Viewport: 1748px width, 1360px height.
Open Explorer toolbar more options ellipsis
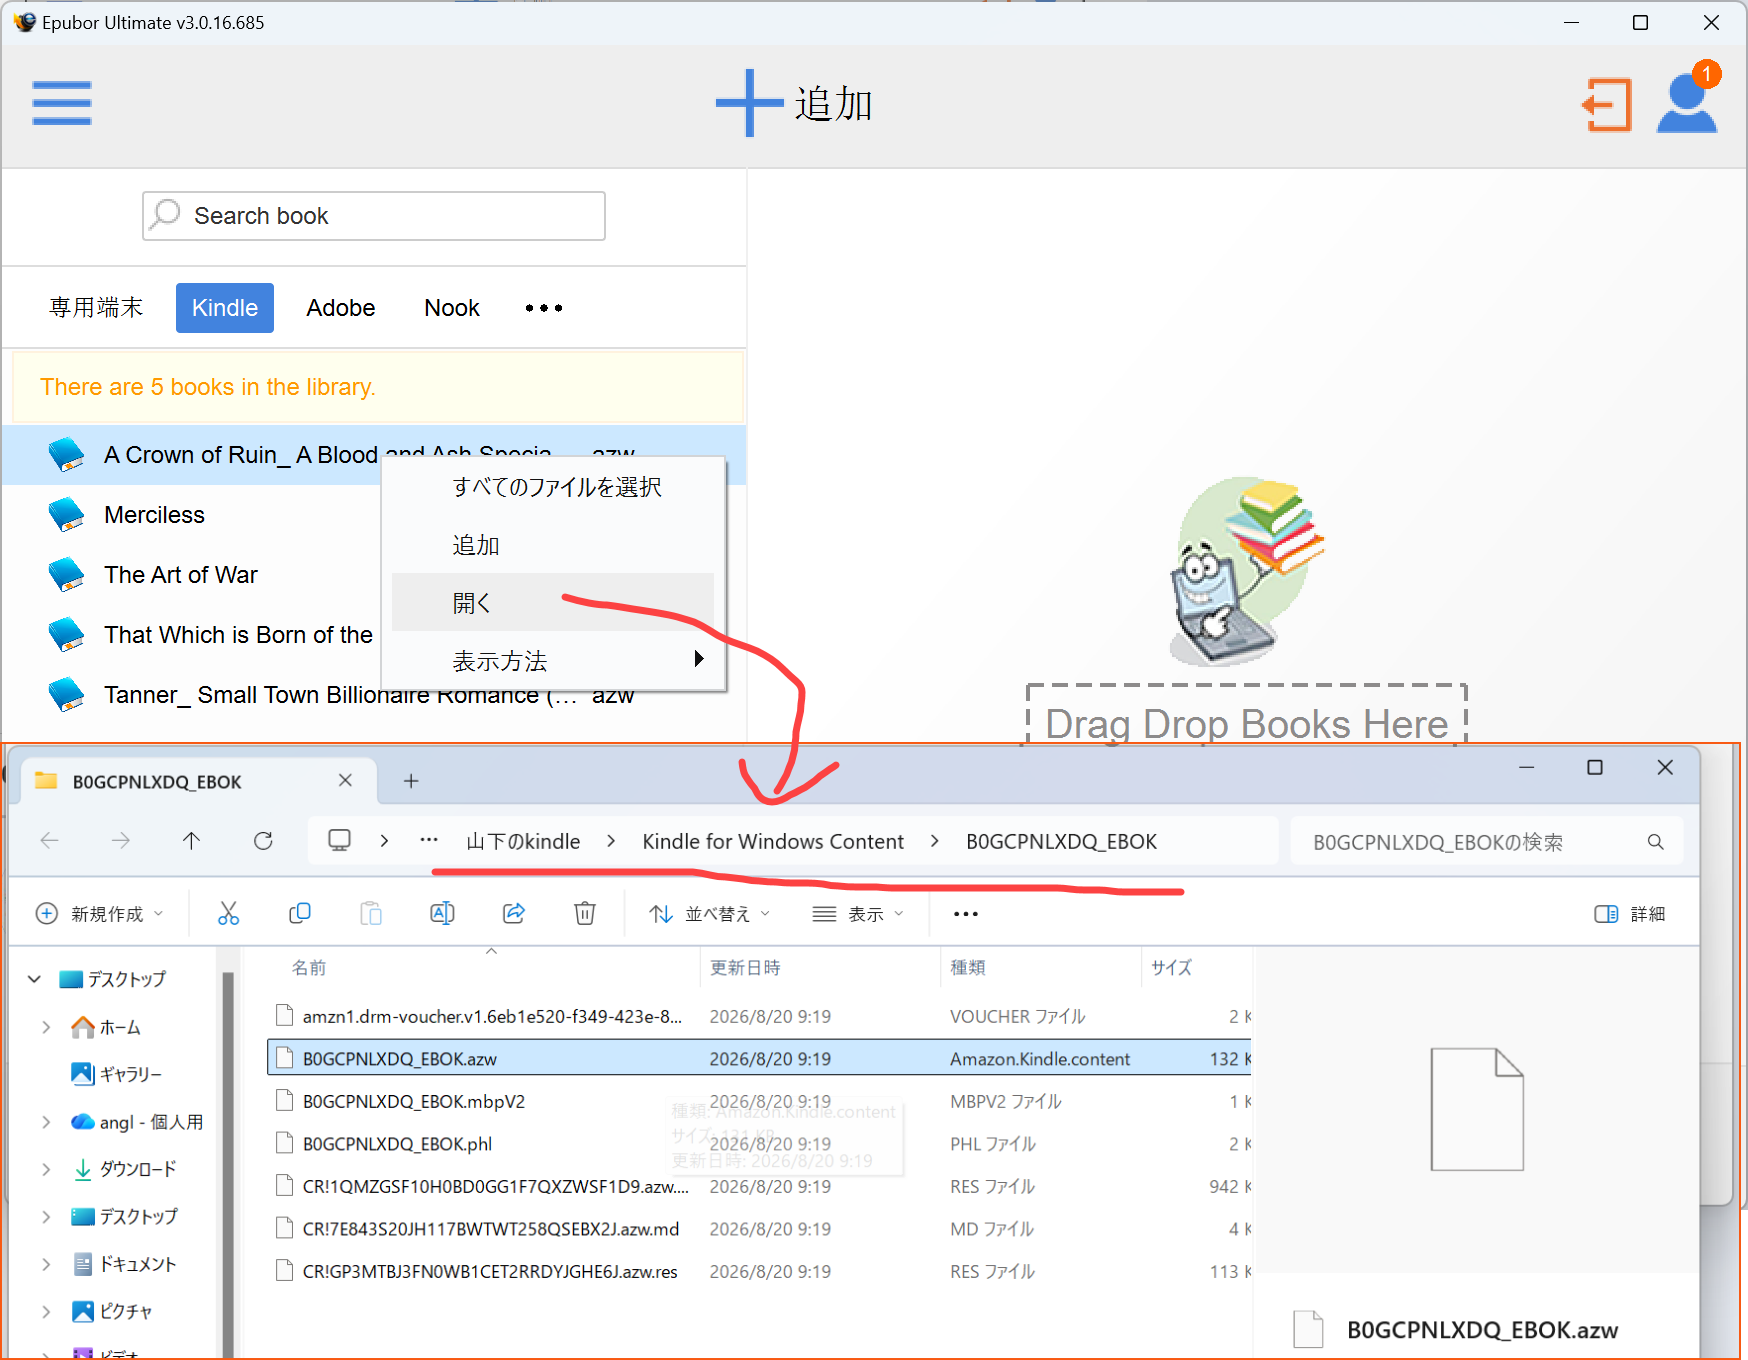(x=966, y=914)
